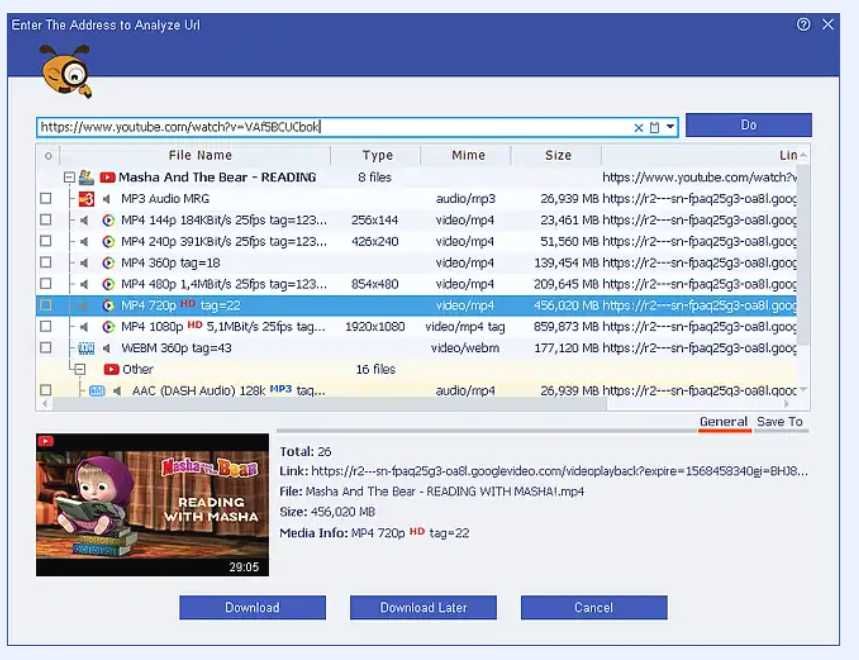
Task: Click the speaker icon in MP3 Audio MRG row
Action: 107,199
